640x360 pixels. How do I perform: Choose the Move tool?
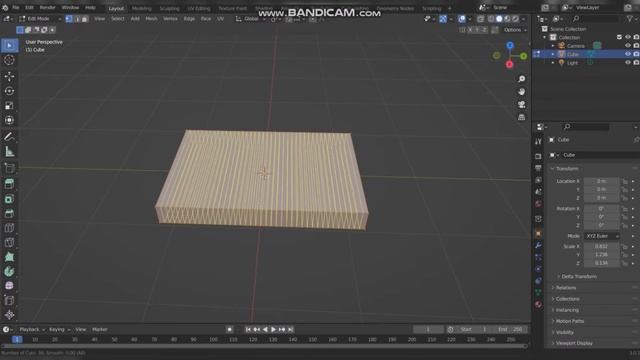[x=9, y=76]
